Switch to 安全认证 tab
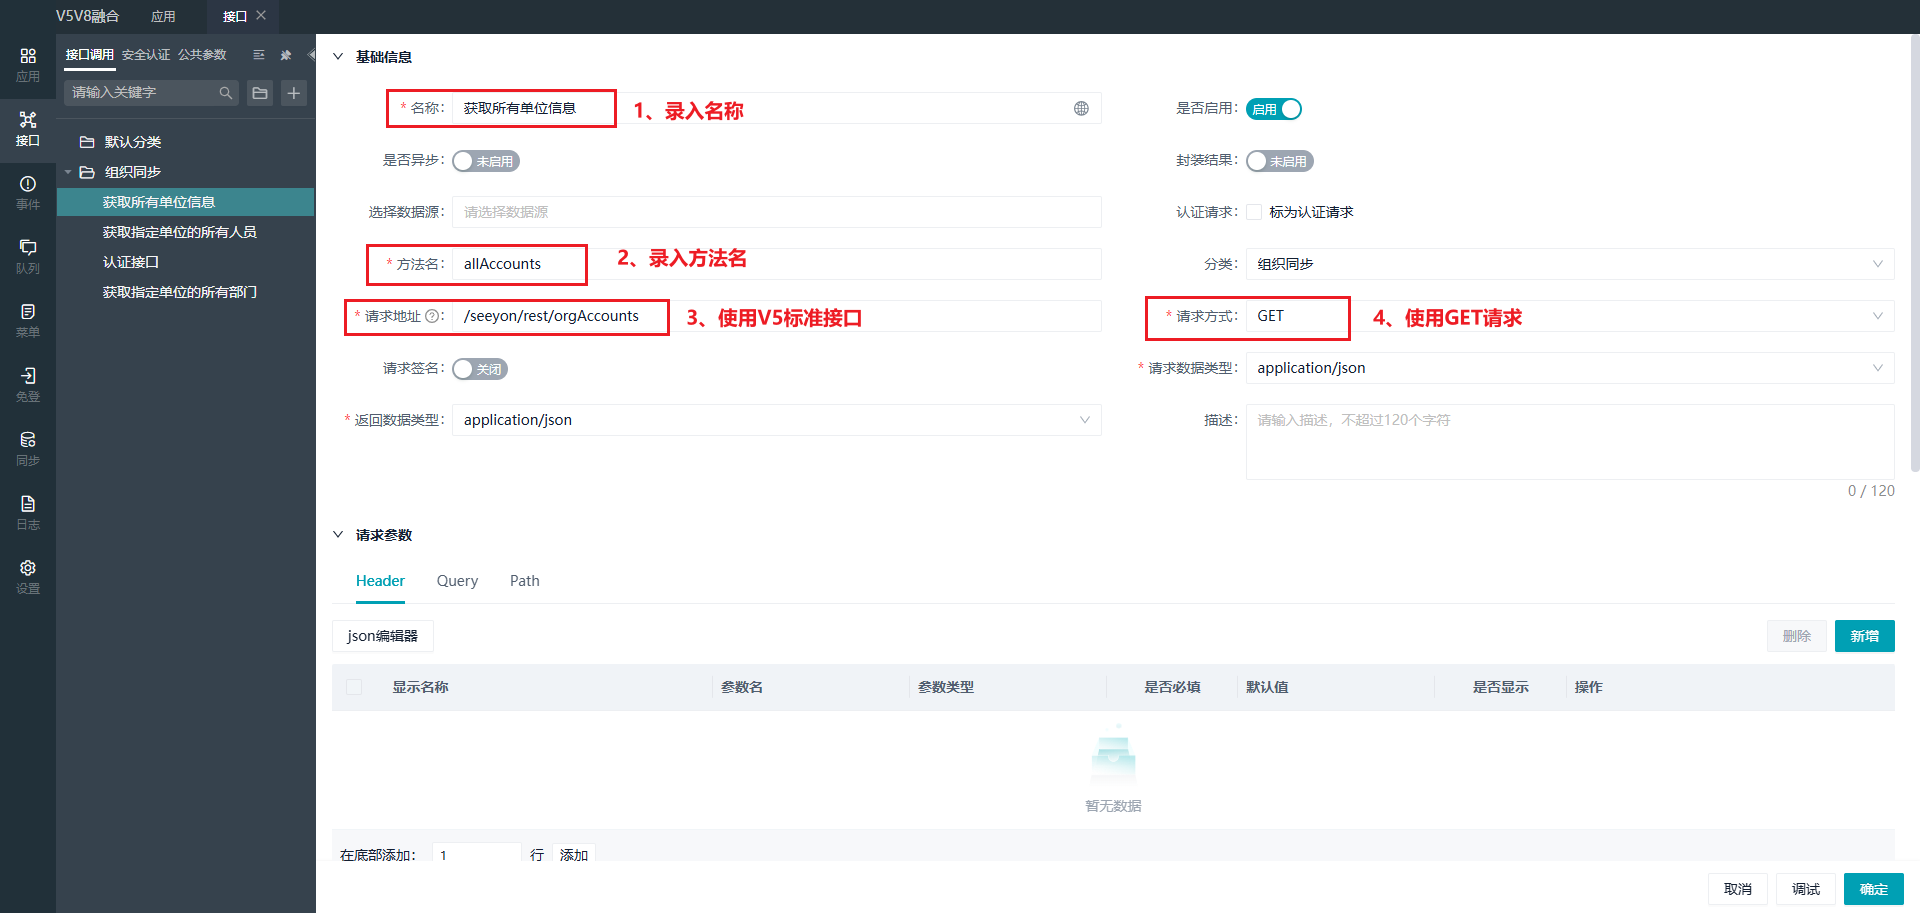Screen dimensions: 1920x913 pyautogui.click(x=146, y=55)
